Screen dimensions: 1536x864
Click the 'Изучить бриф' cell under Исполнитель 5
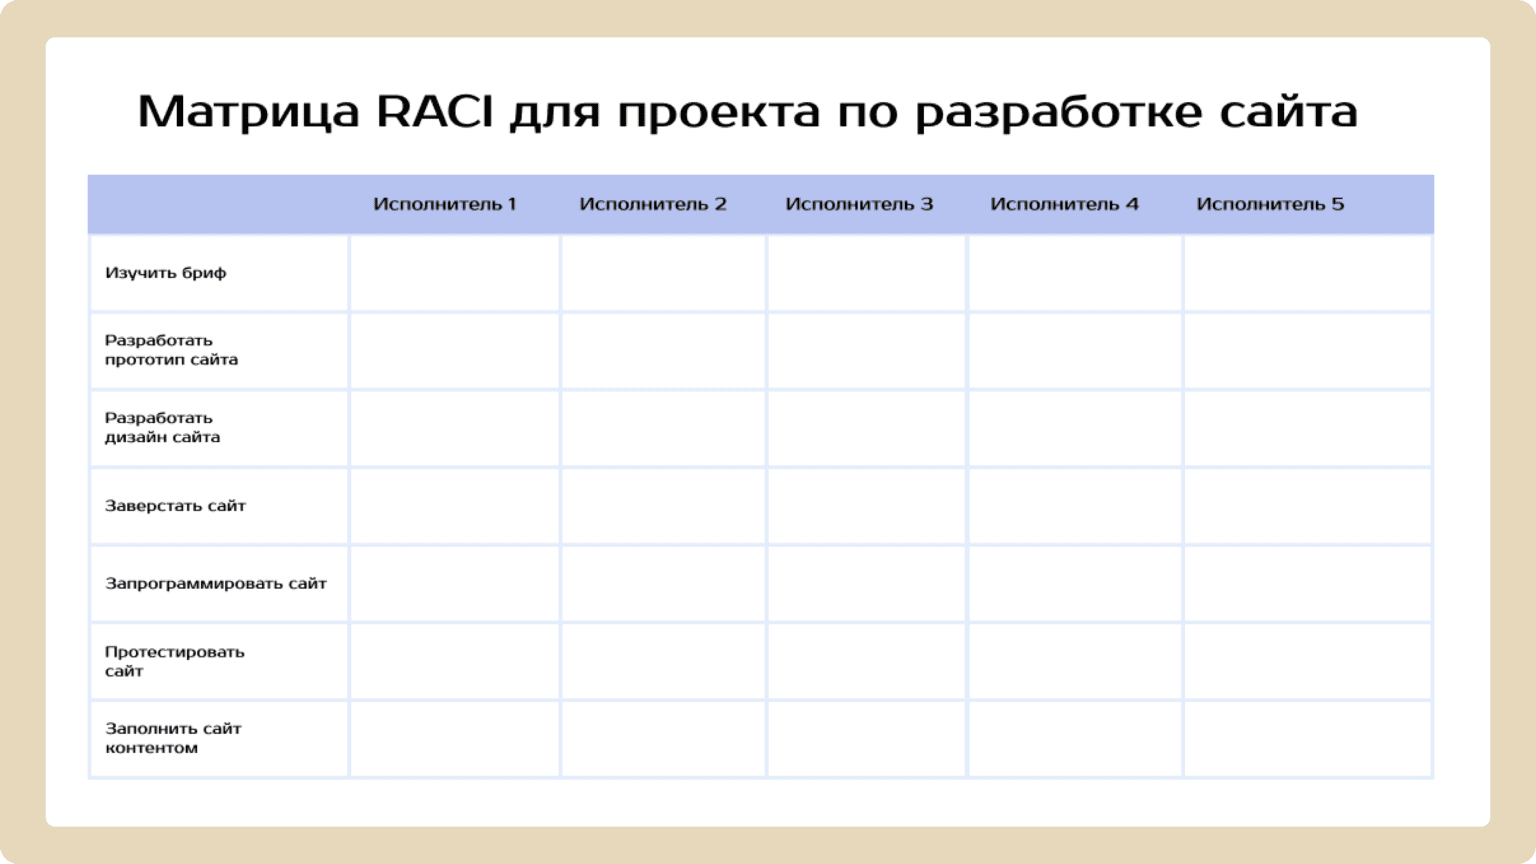click(x=1308, y=273)
